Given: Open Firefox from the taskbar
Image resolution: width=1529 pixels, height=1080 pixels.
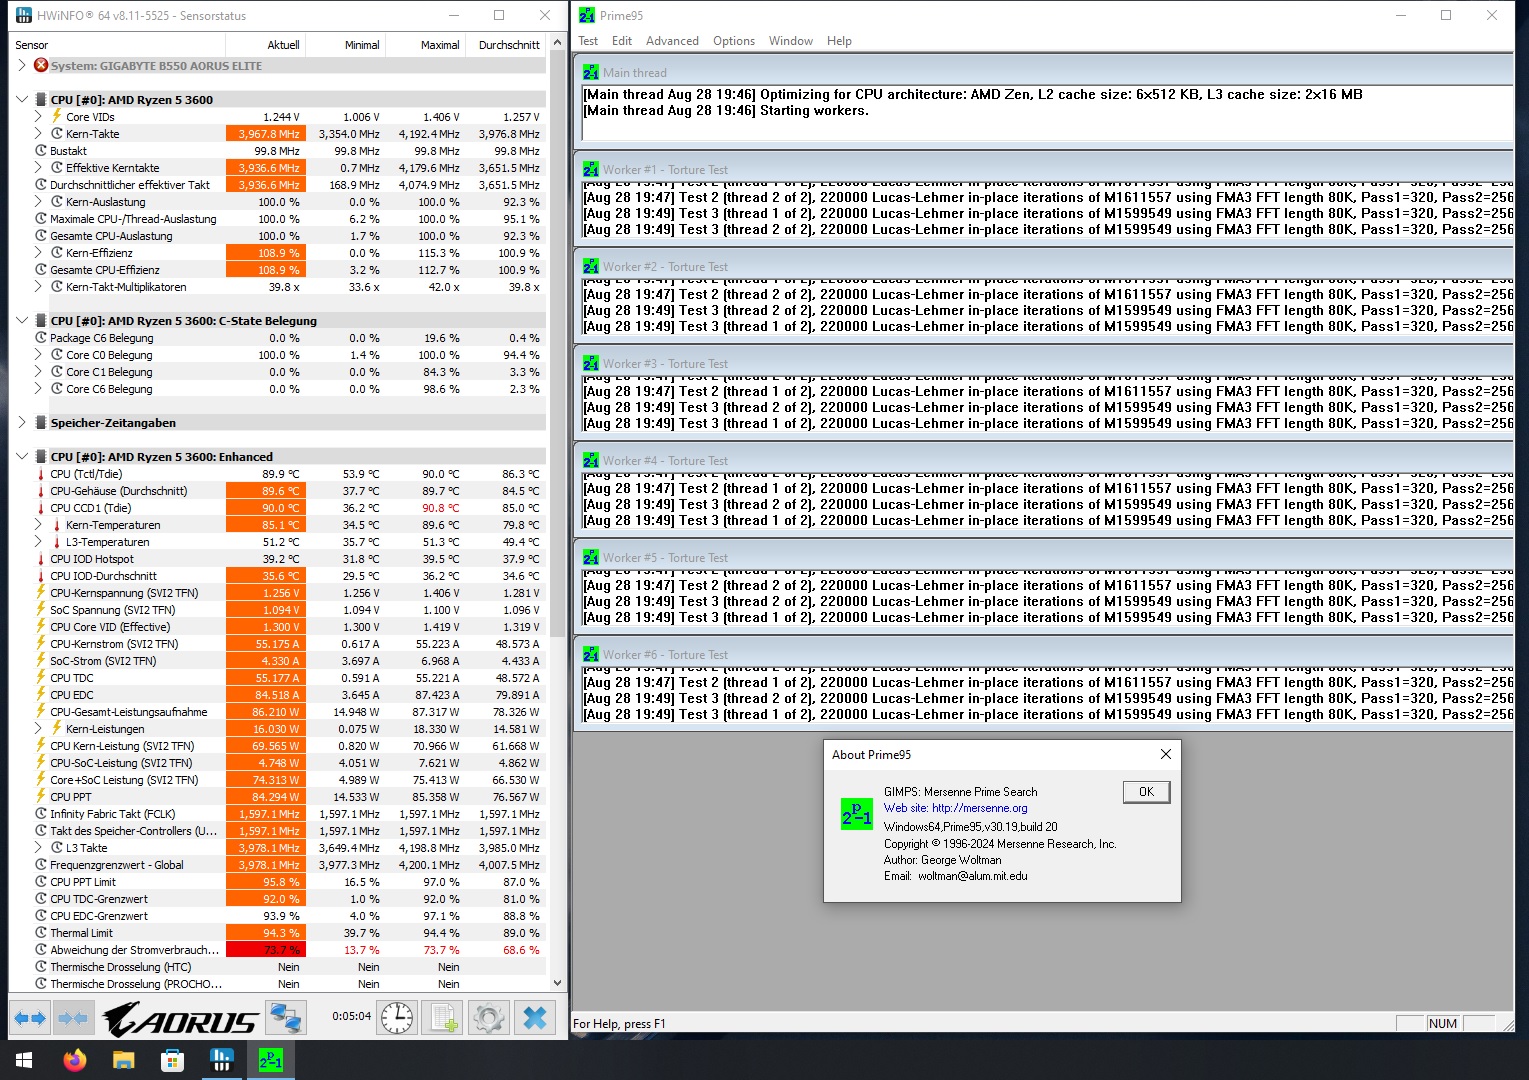Looking at the screenshot, I should click(x=74, y=1060).
